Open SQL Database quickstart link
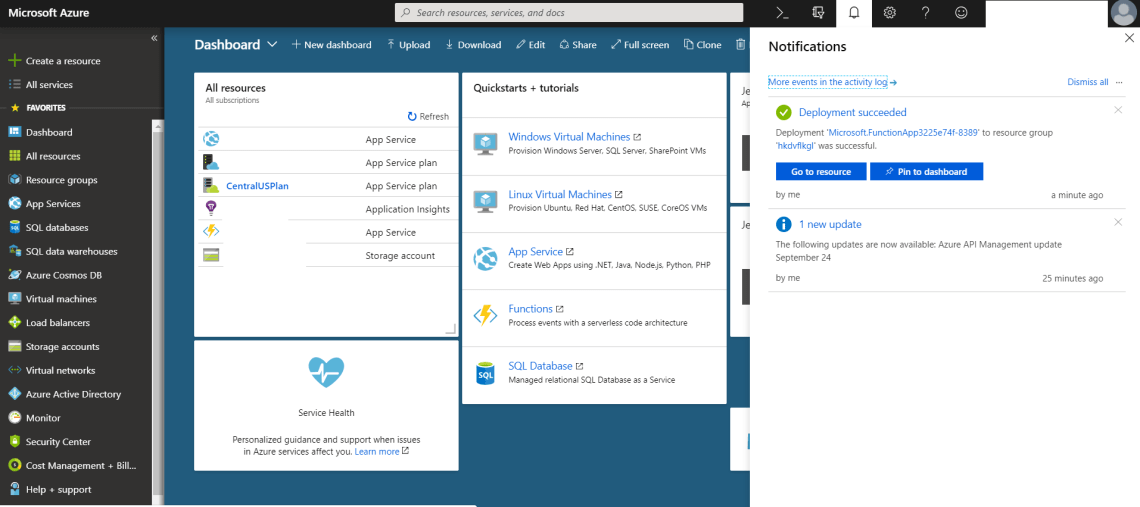Screen dimensions: 1140x507 (540, 366)
